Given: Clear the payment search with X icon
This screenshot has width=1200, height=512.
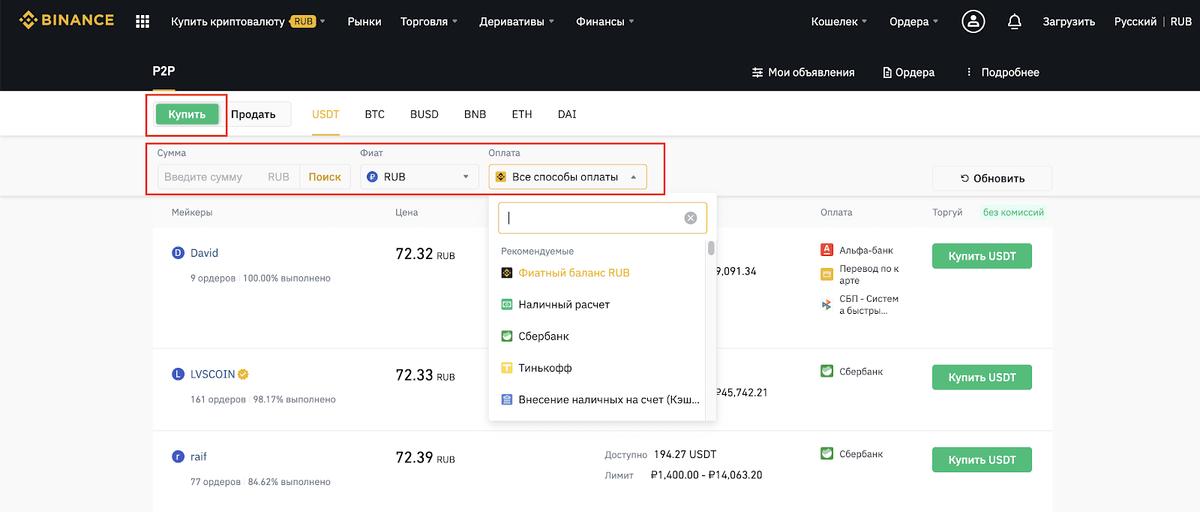Looking at the screenshot, I should tap(690, 218).
